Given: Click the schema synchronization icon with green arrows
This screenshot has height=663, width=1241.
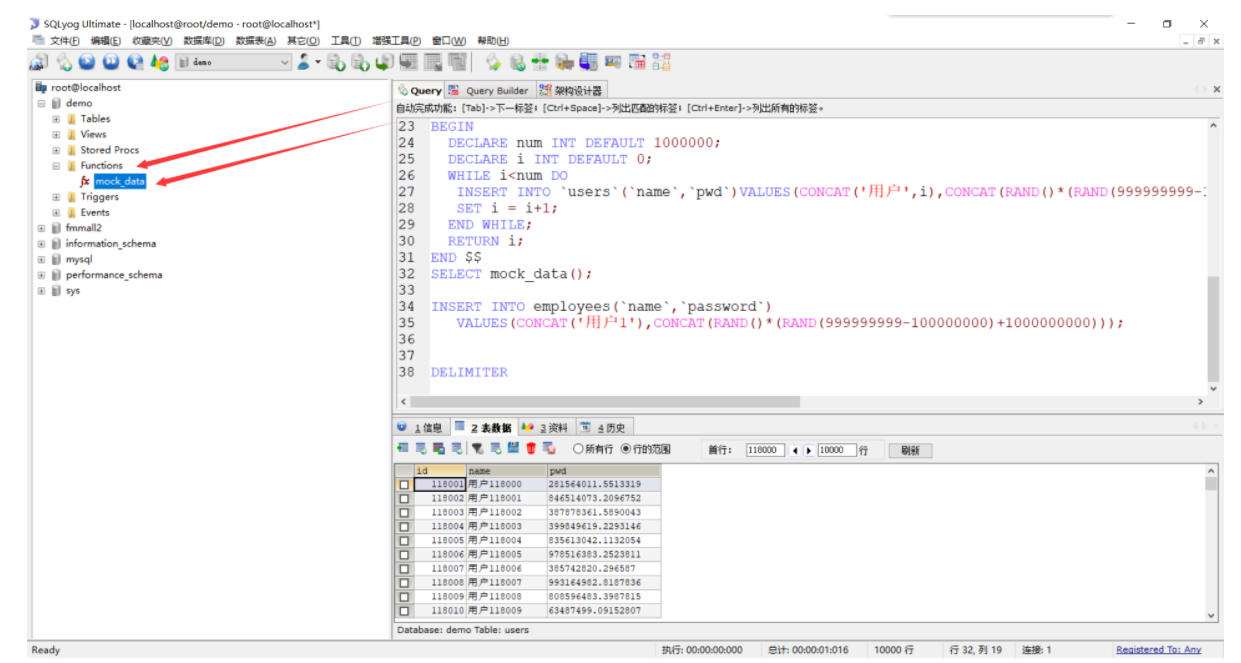Looking at the screenshot, I should pos(541,62).
